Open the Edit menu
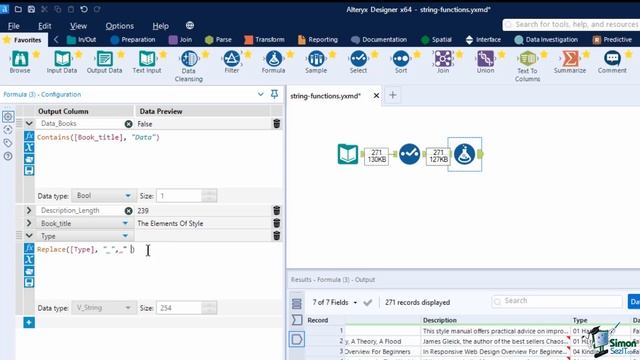 tap(44, 26)
